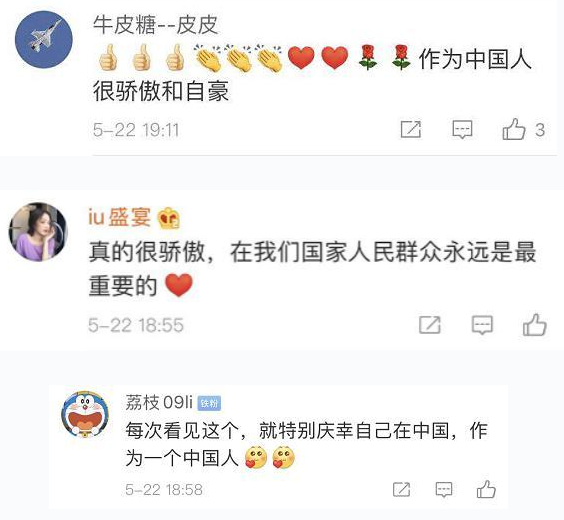Tap the crown membership badge beside iu盛宴
This screenshot has height=520, width=564.
coord(169,218)
